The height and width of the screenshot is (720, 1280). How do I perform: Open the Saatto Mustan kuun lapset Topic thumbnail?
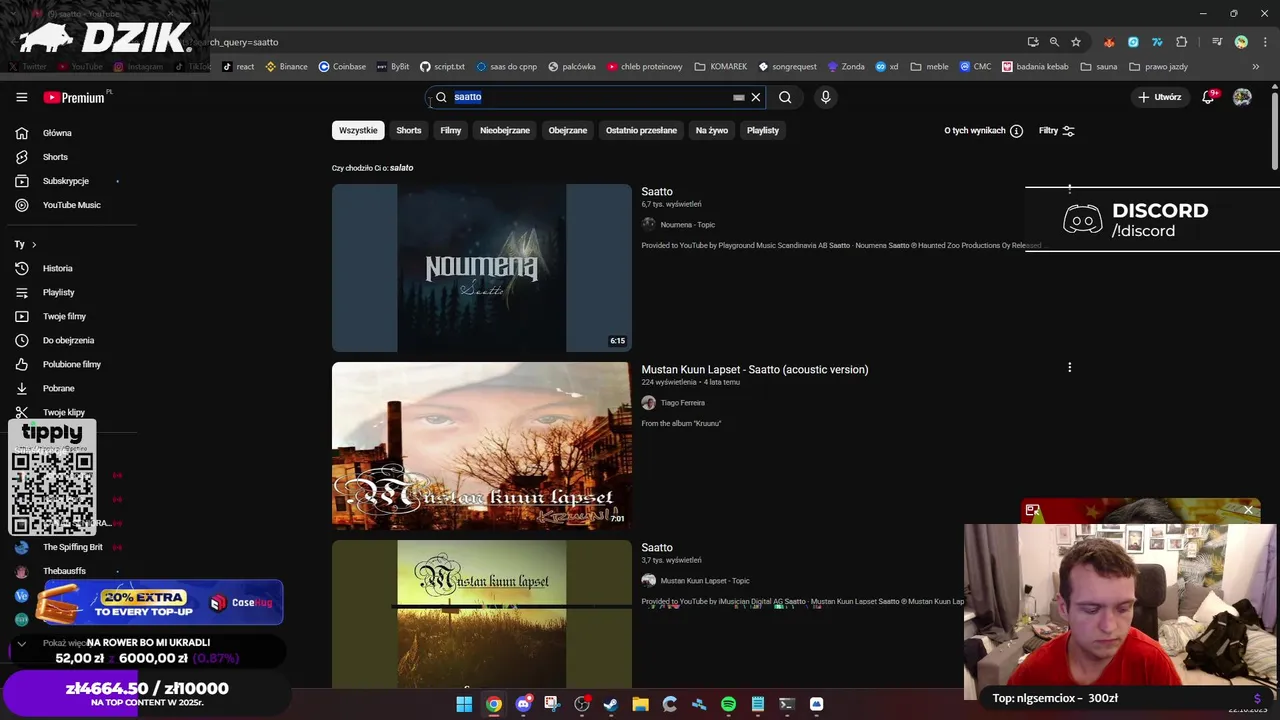click(x=482, y=614)
